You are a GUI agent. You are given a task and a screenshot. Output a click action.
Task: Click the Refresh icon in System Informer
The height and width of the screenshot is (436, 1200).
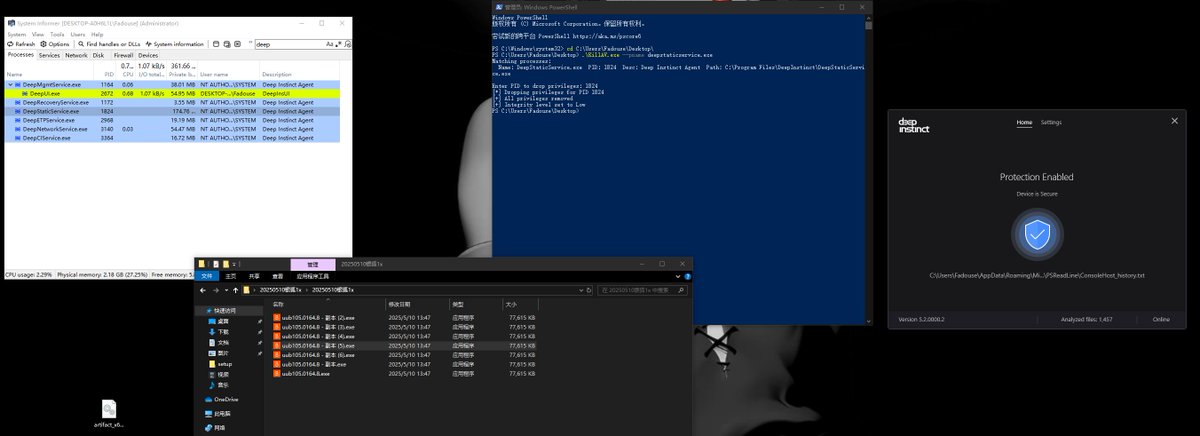tap(11, 44)
